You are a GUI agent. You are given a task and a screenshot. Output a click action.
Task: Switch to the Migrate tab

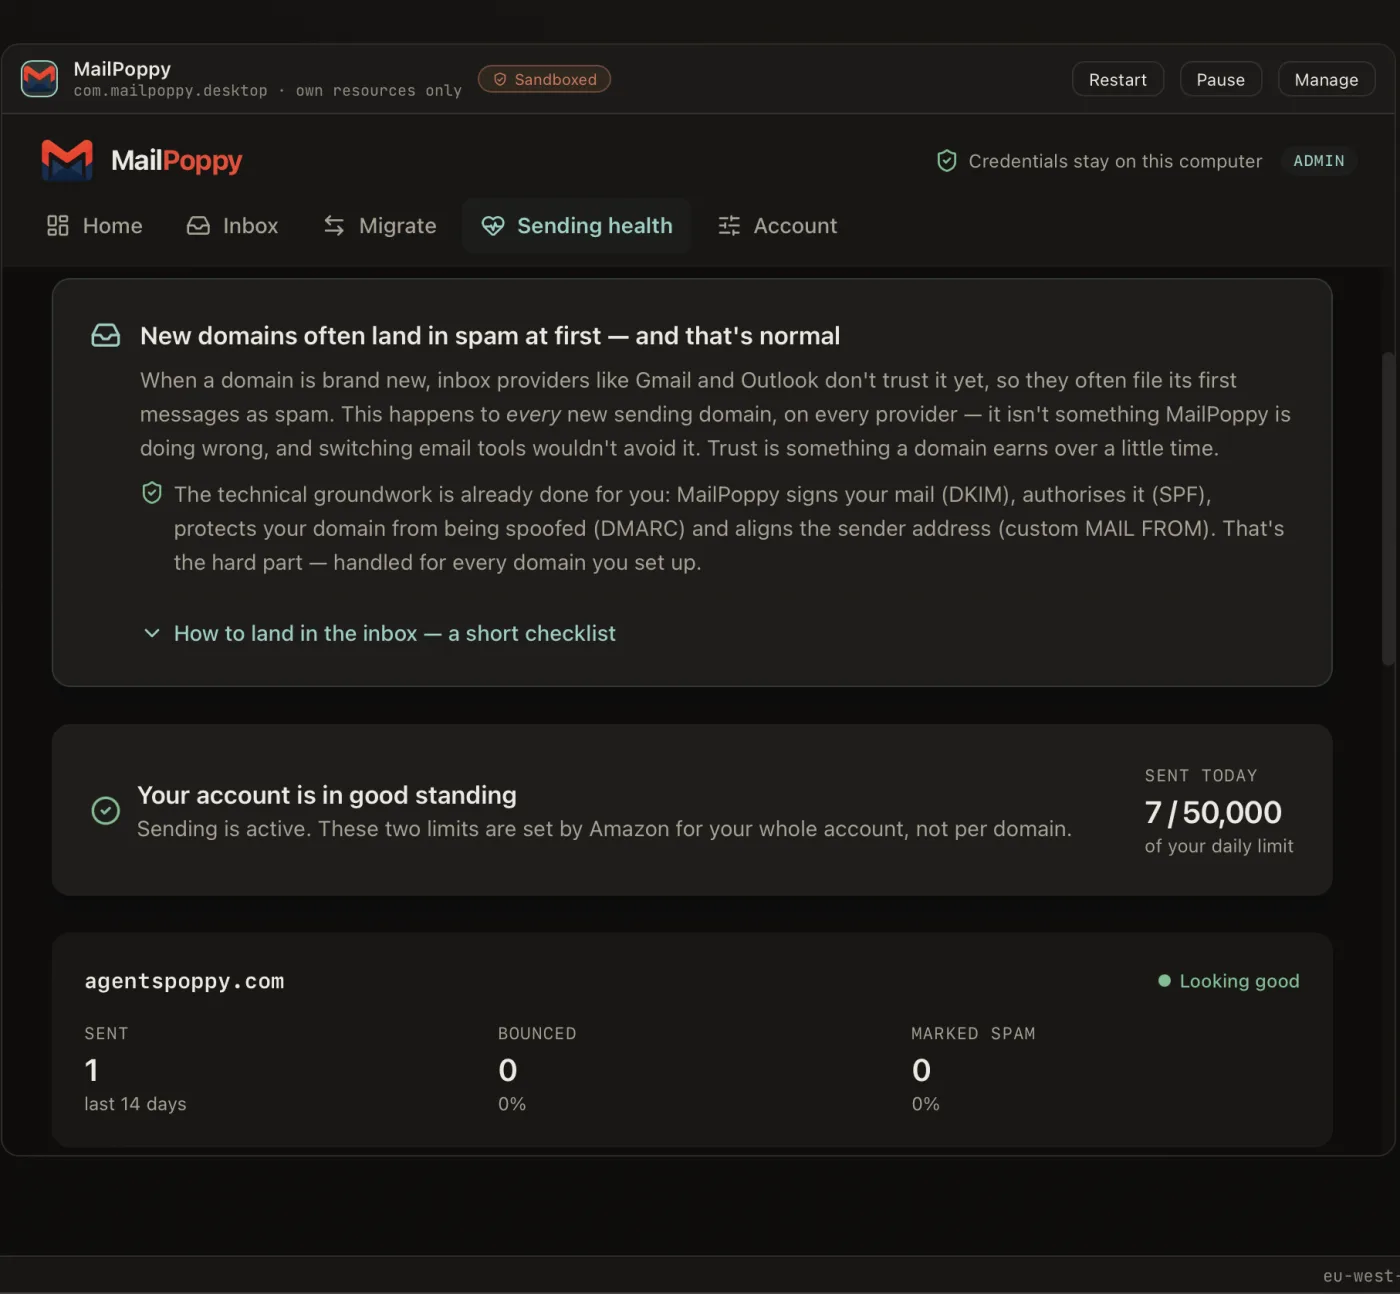(380, 226)
